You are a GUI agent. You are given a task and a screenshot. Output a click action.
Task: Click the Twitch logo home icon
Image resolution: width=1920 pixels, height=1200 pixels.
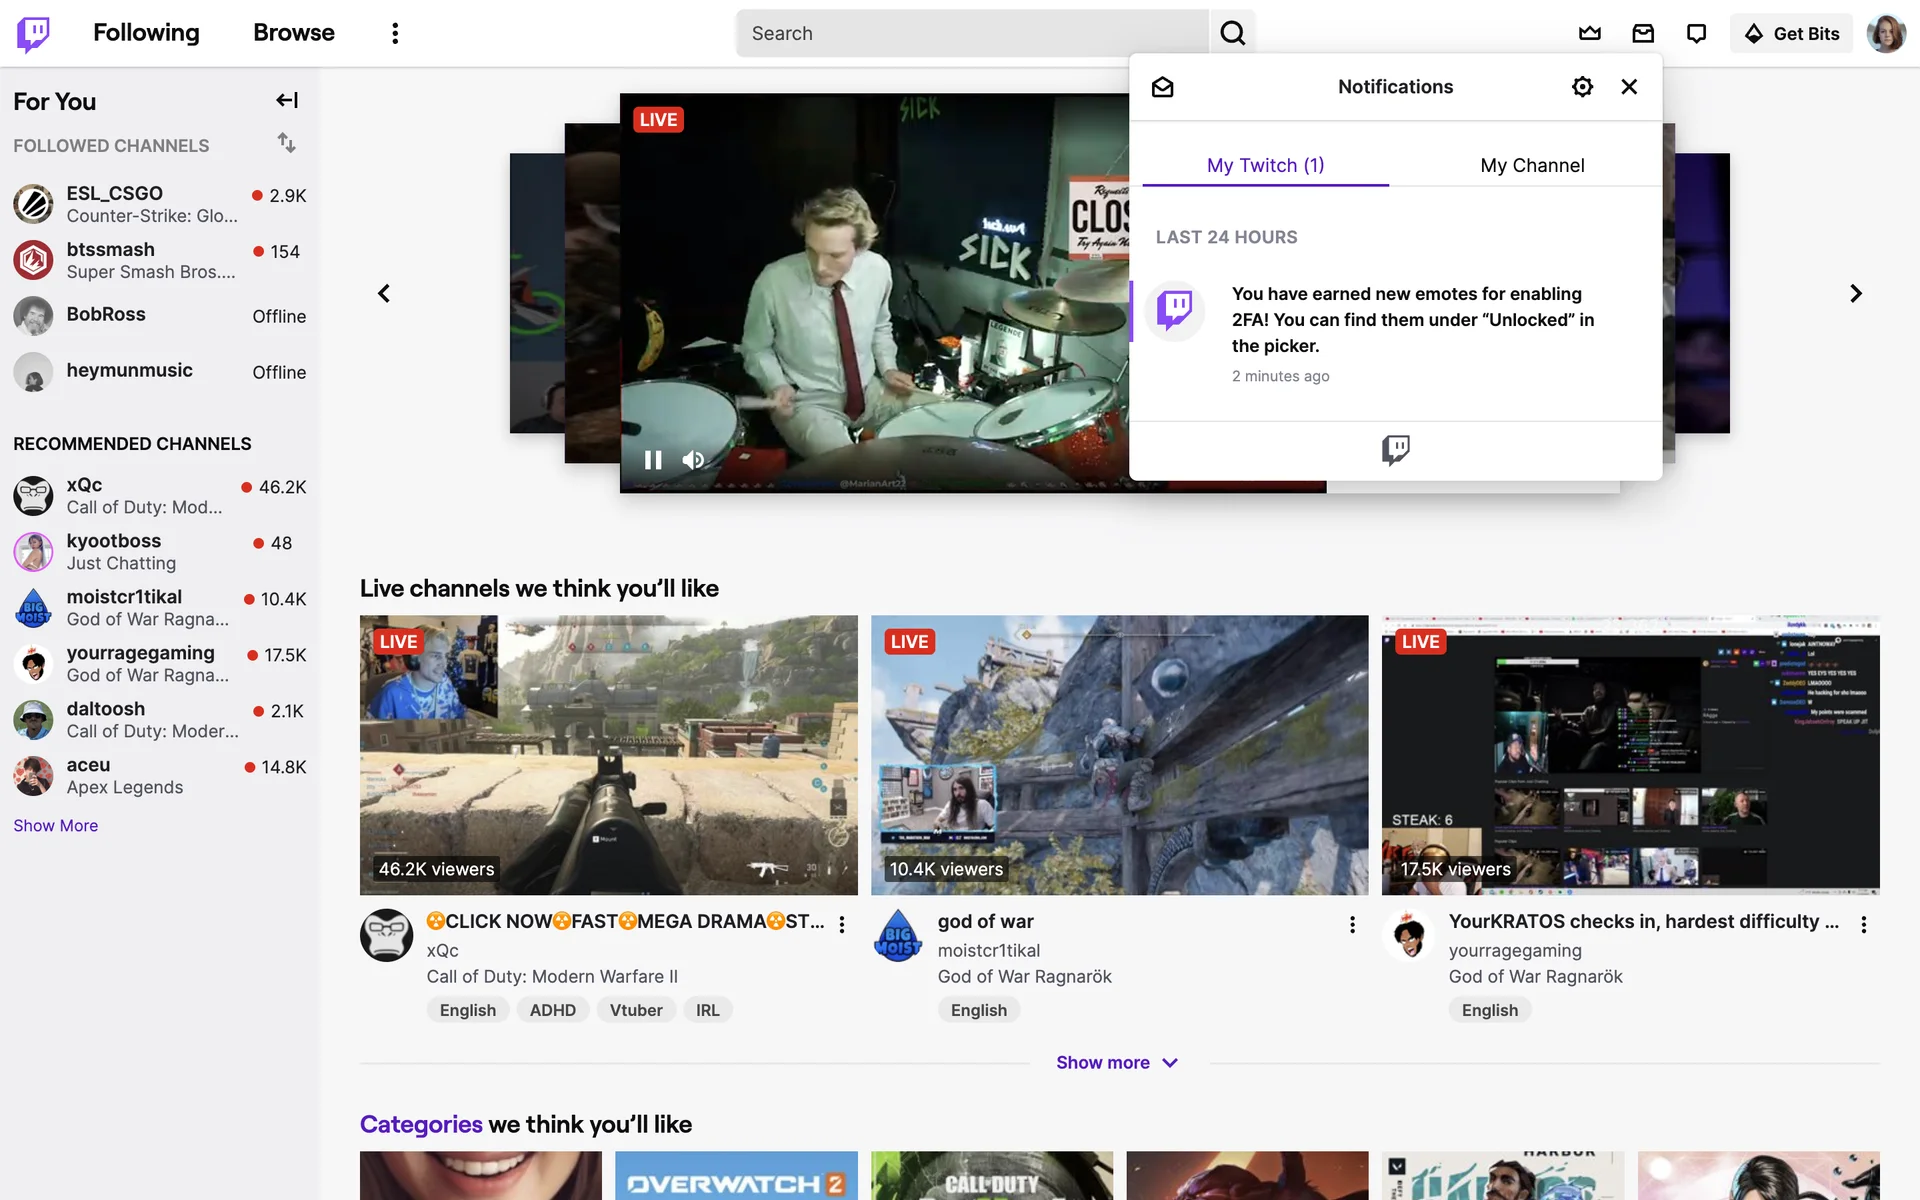point(33,33)
